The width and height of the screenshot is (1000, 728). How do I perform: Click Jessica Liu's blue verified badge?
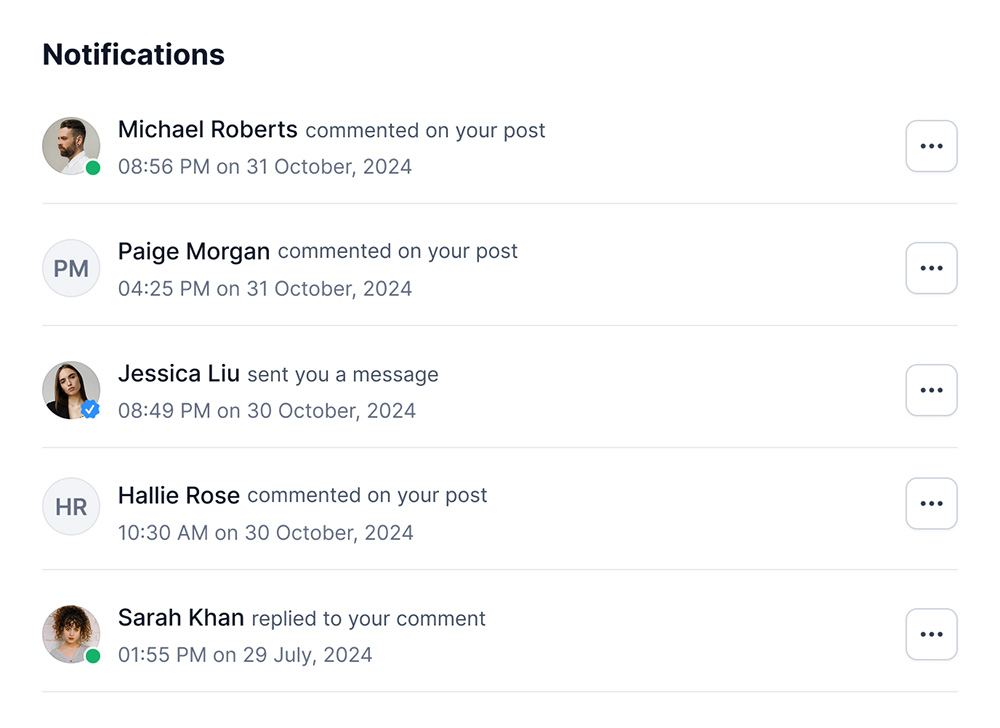tap(91, 410)
